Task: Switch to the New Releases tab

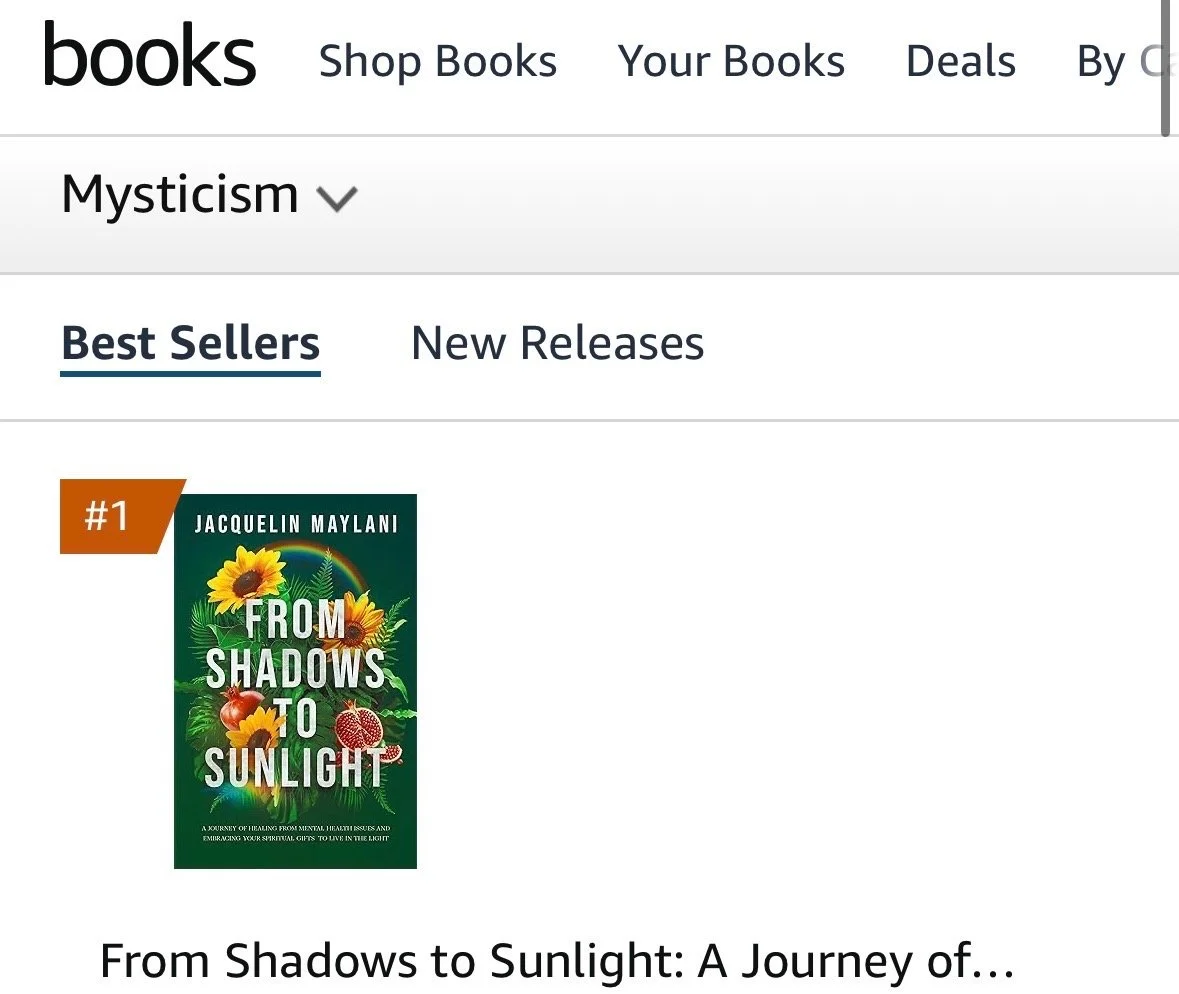Action: [557, 344]
